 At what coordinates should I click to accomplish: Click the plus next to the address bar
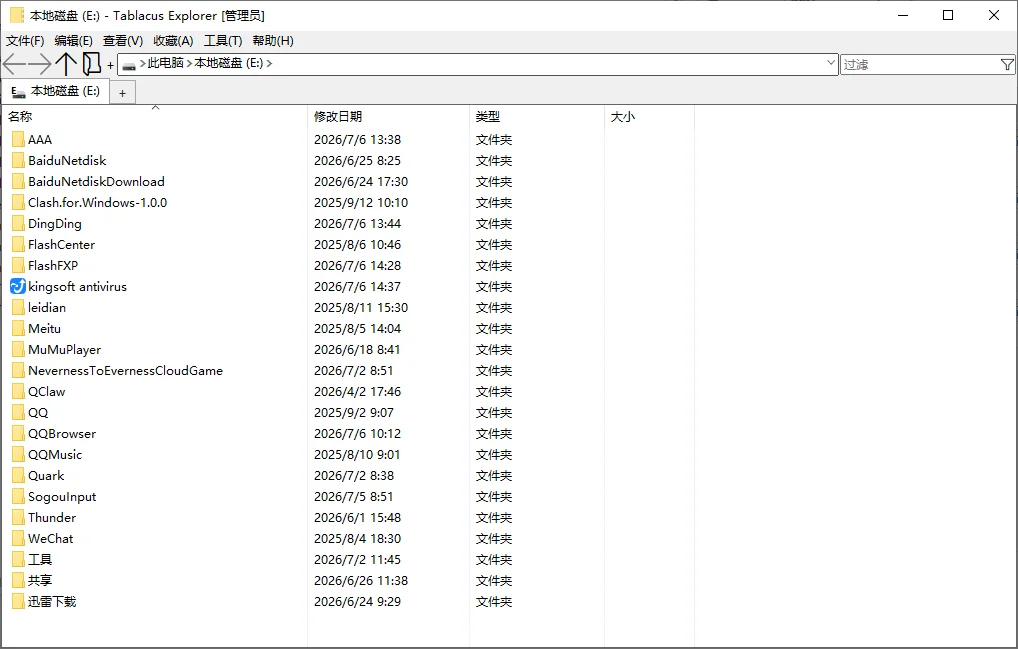coord(110,65)
